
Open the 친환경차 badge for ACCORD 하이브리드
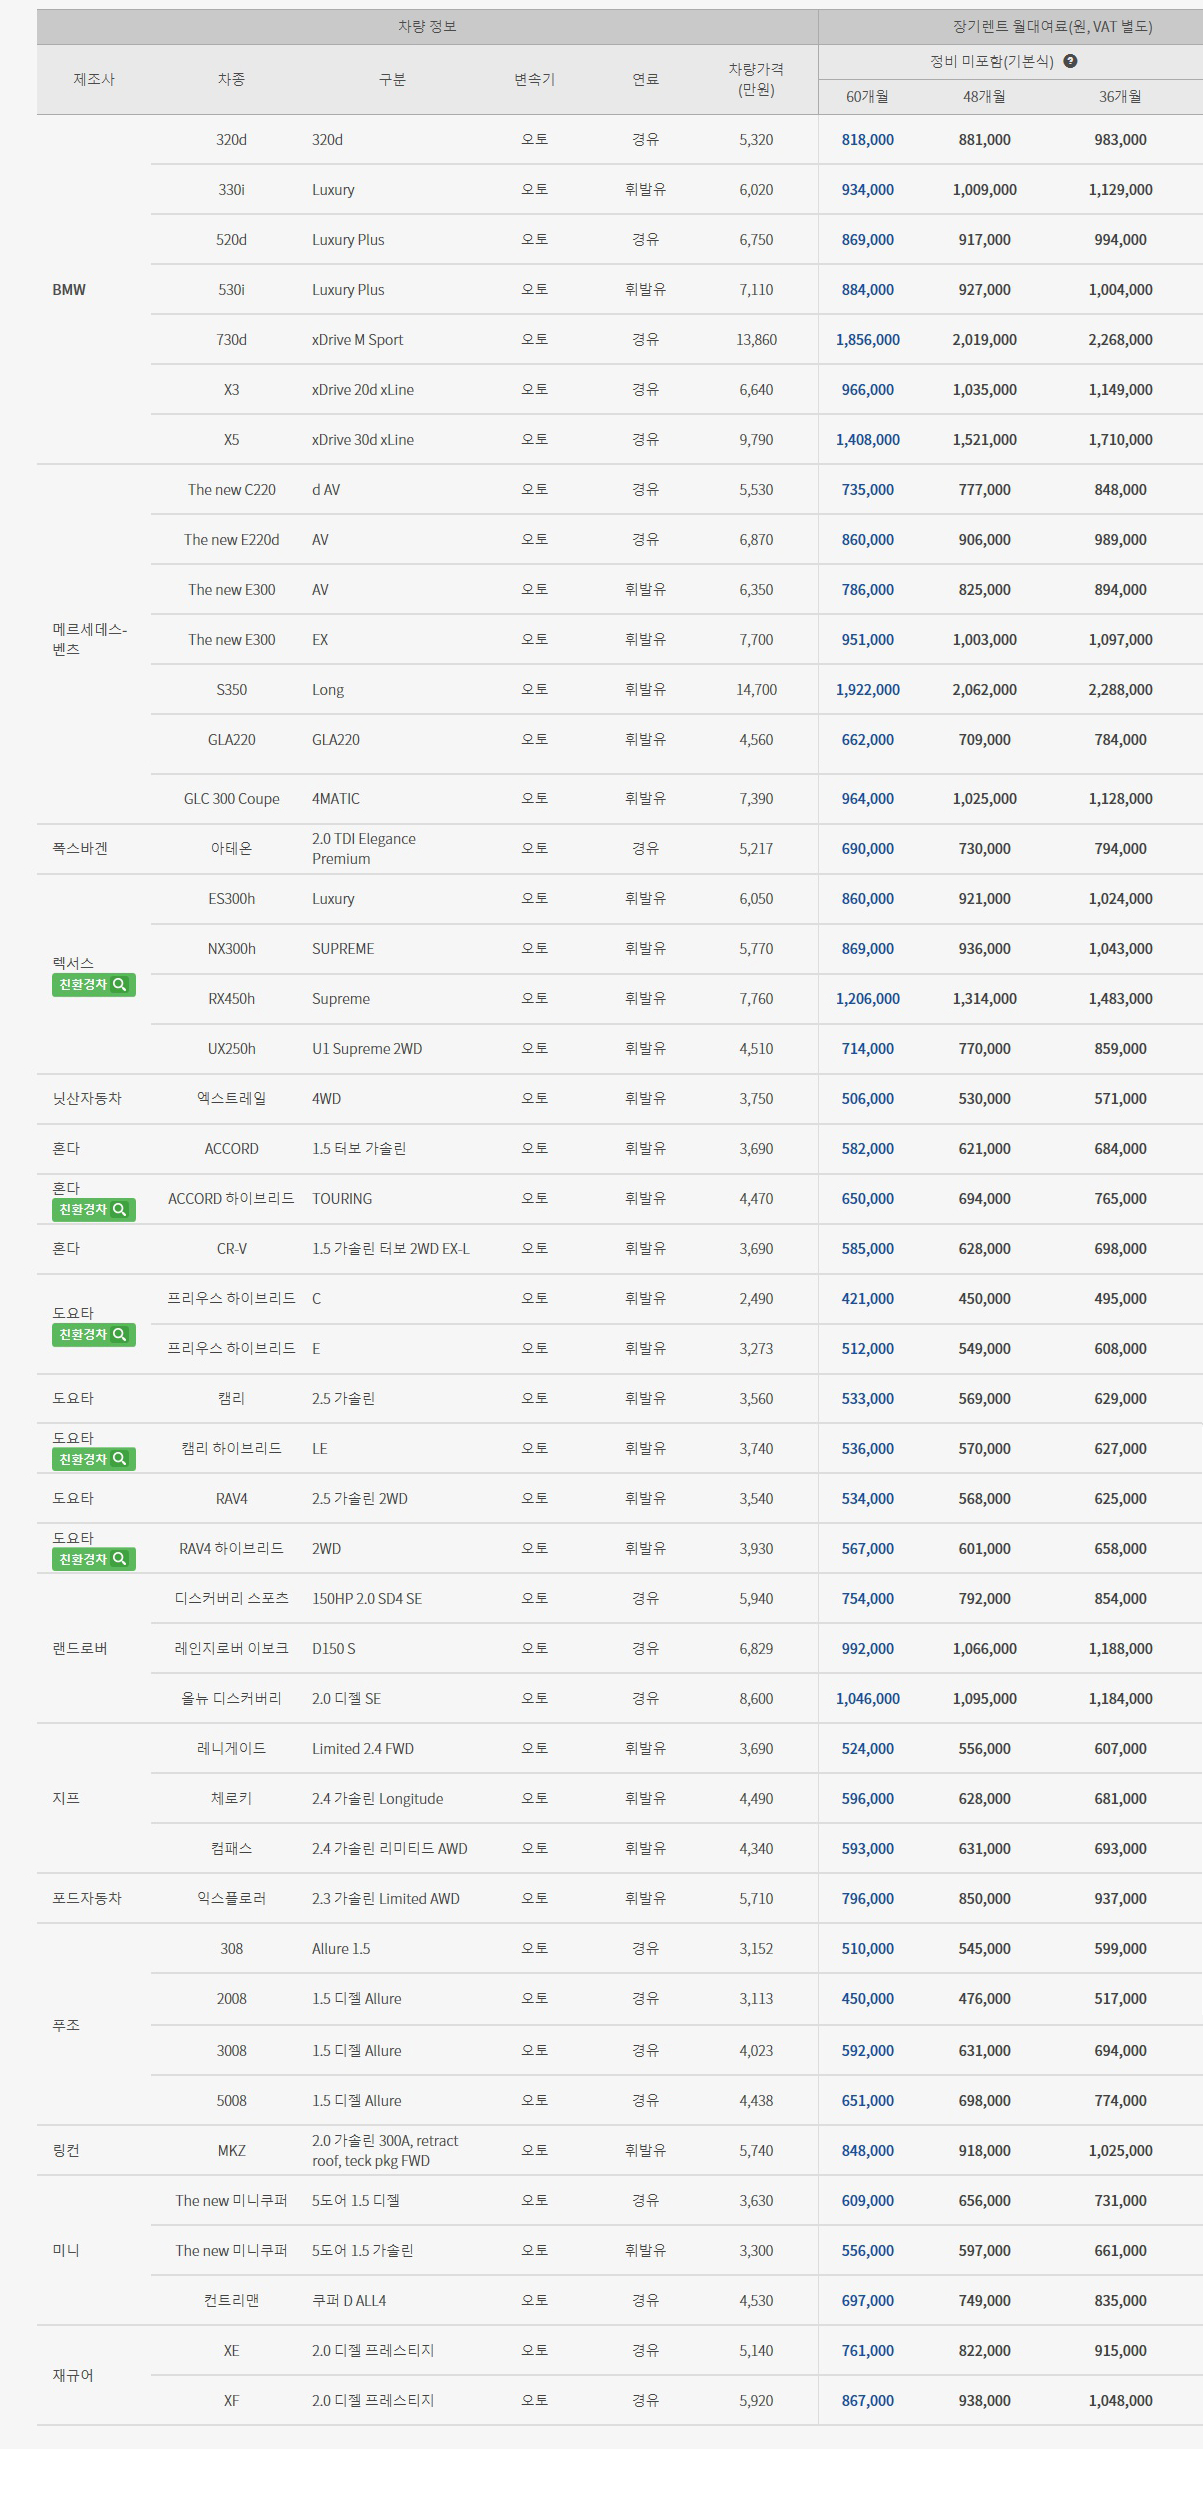tap(93, 1210)
